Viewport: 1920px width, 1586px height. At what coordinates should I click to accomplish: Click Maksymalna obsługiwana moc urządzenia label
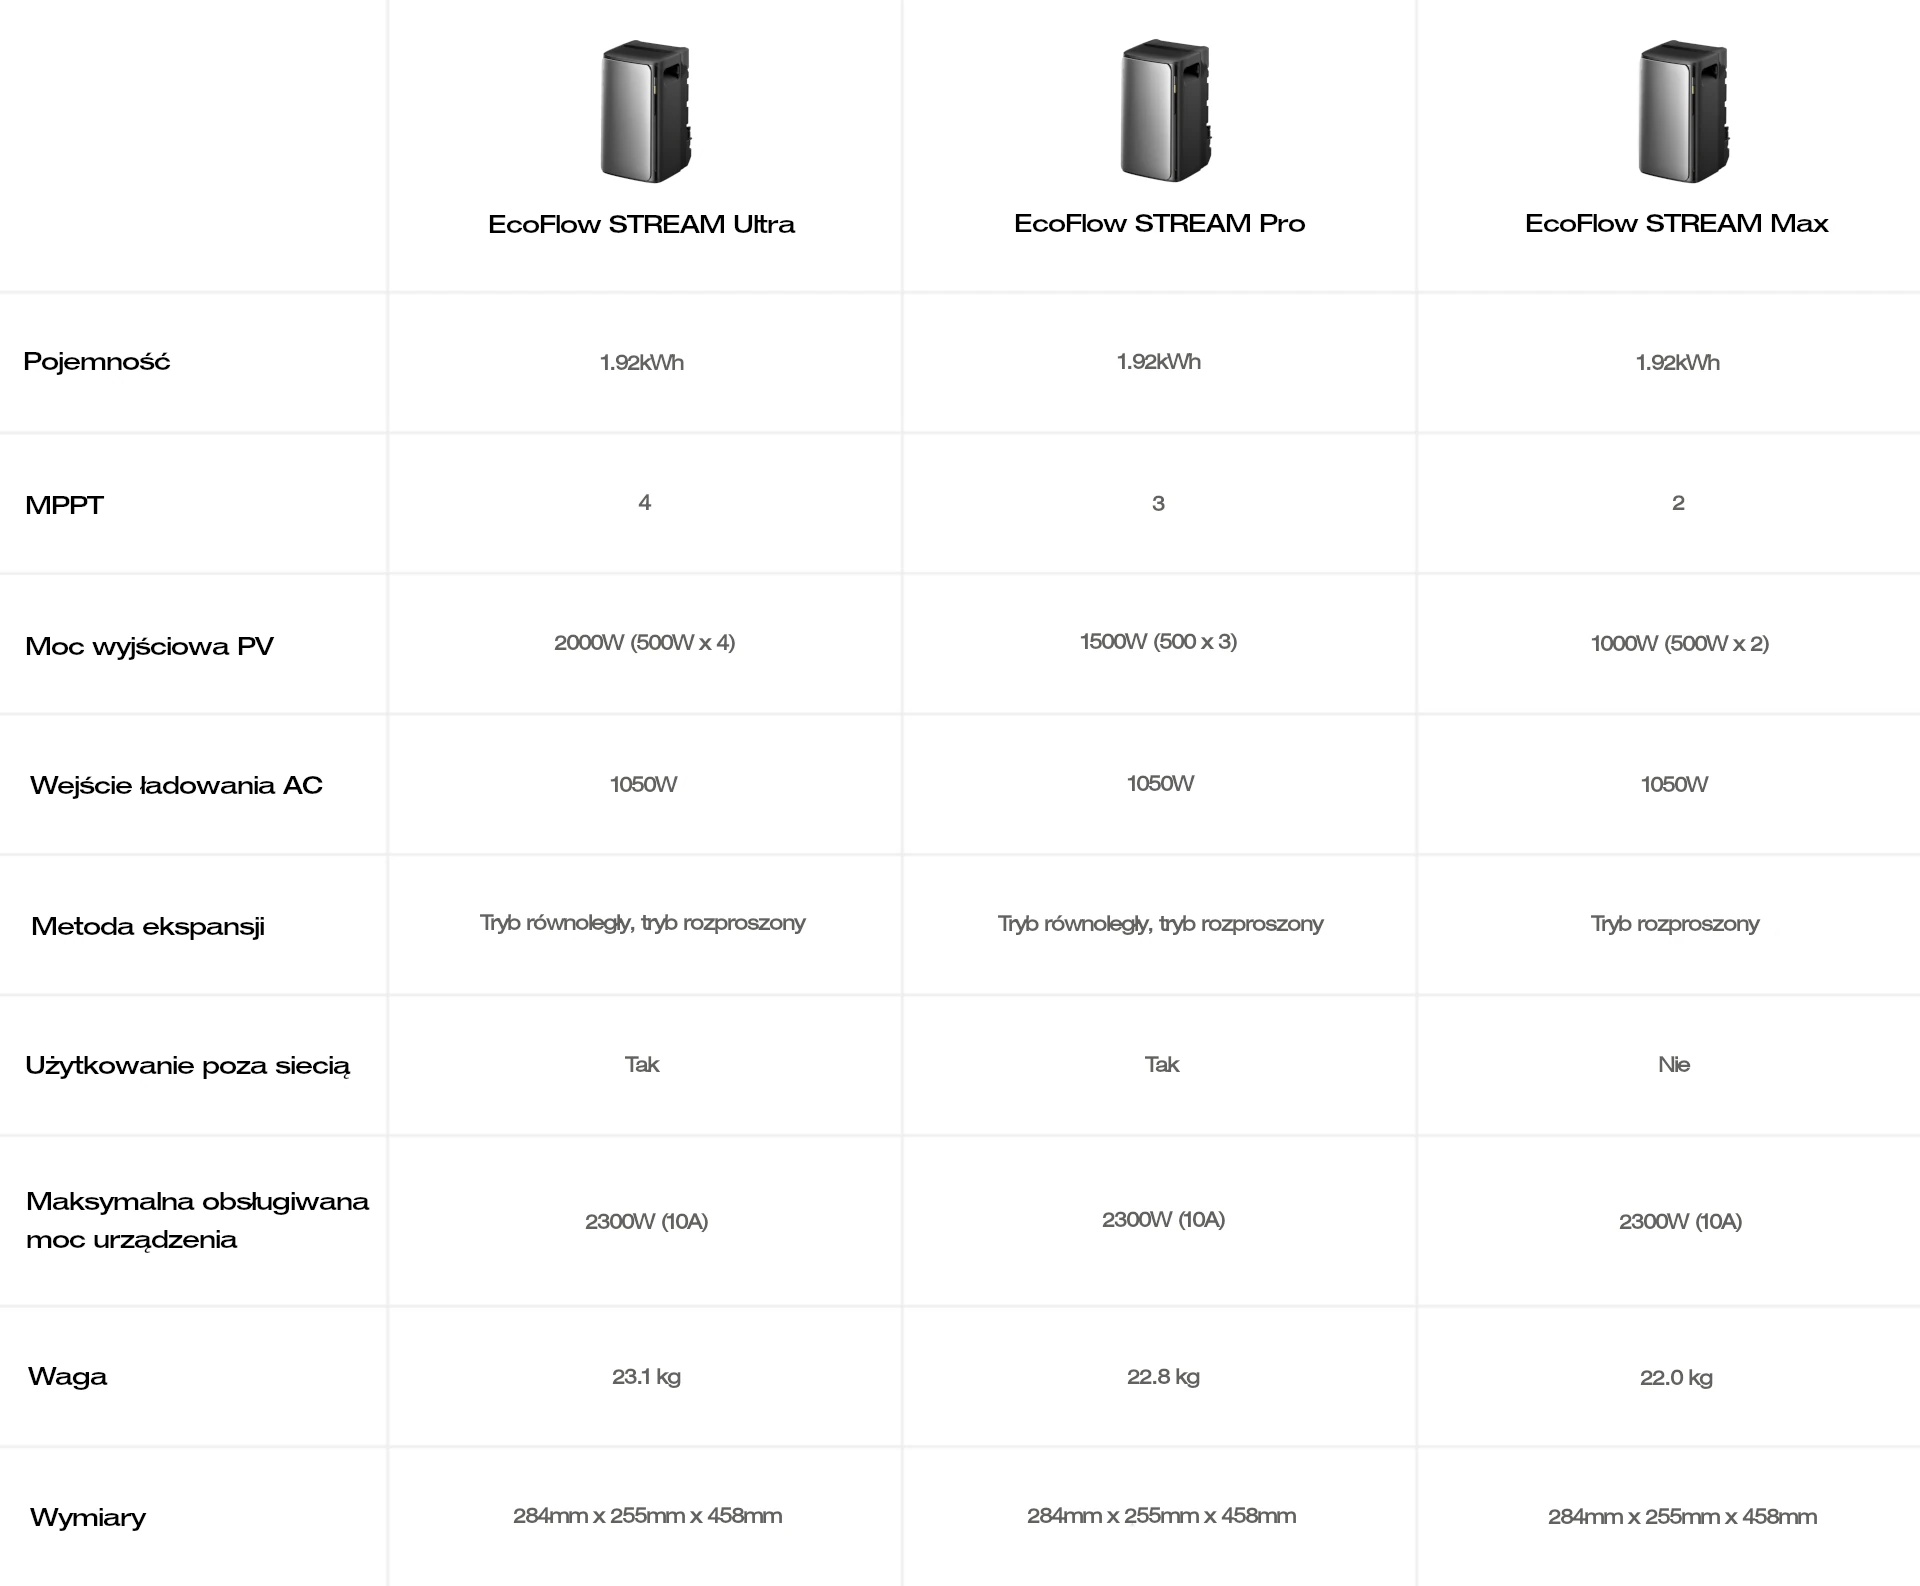[197, 1220]
